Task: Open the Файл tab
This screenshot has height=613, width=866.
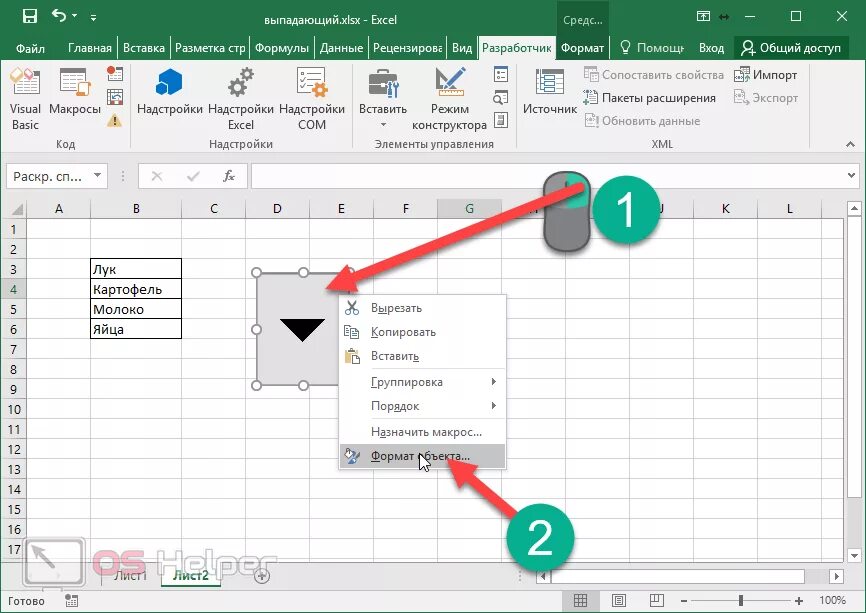Action: tap(30, 48)
